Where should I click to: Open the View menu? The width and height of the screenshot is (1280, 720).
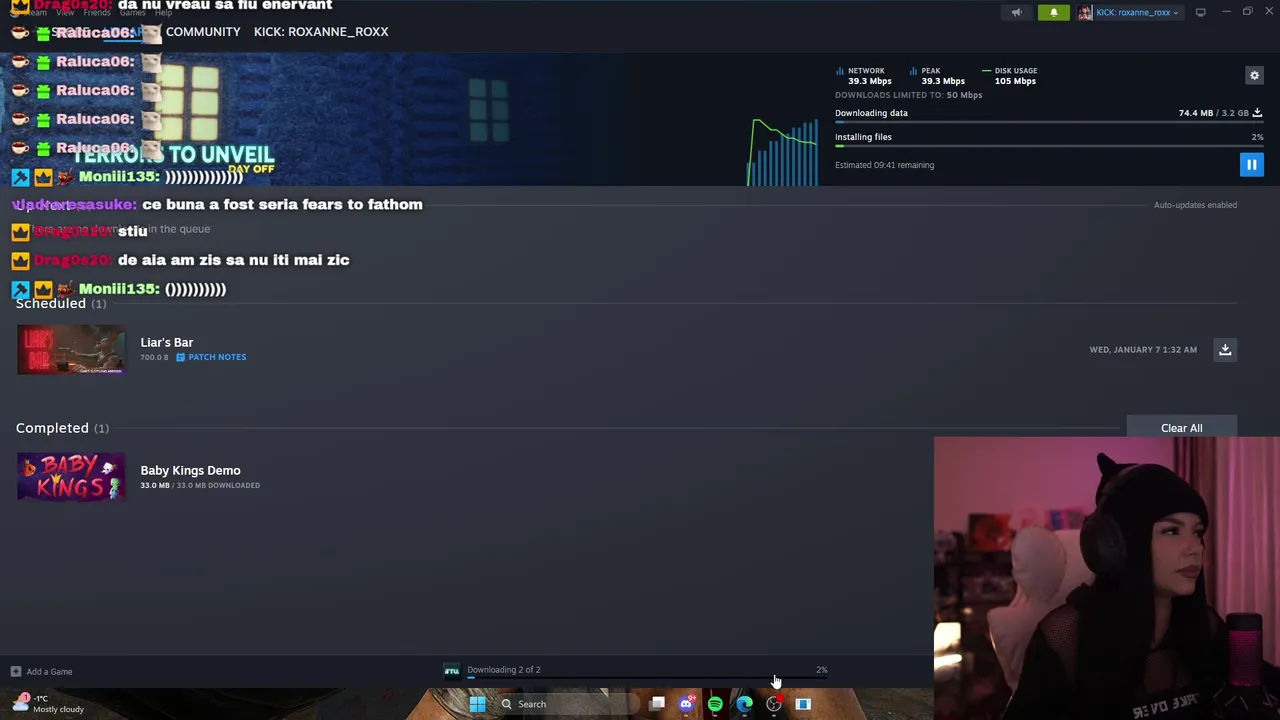coord(65,13)
